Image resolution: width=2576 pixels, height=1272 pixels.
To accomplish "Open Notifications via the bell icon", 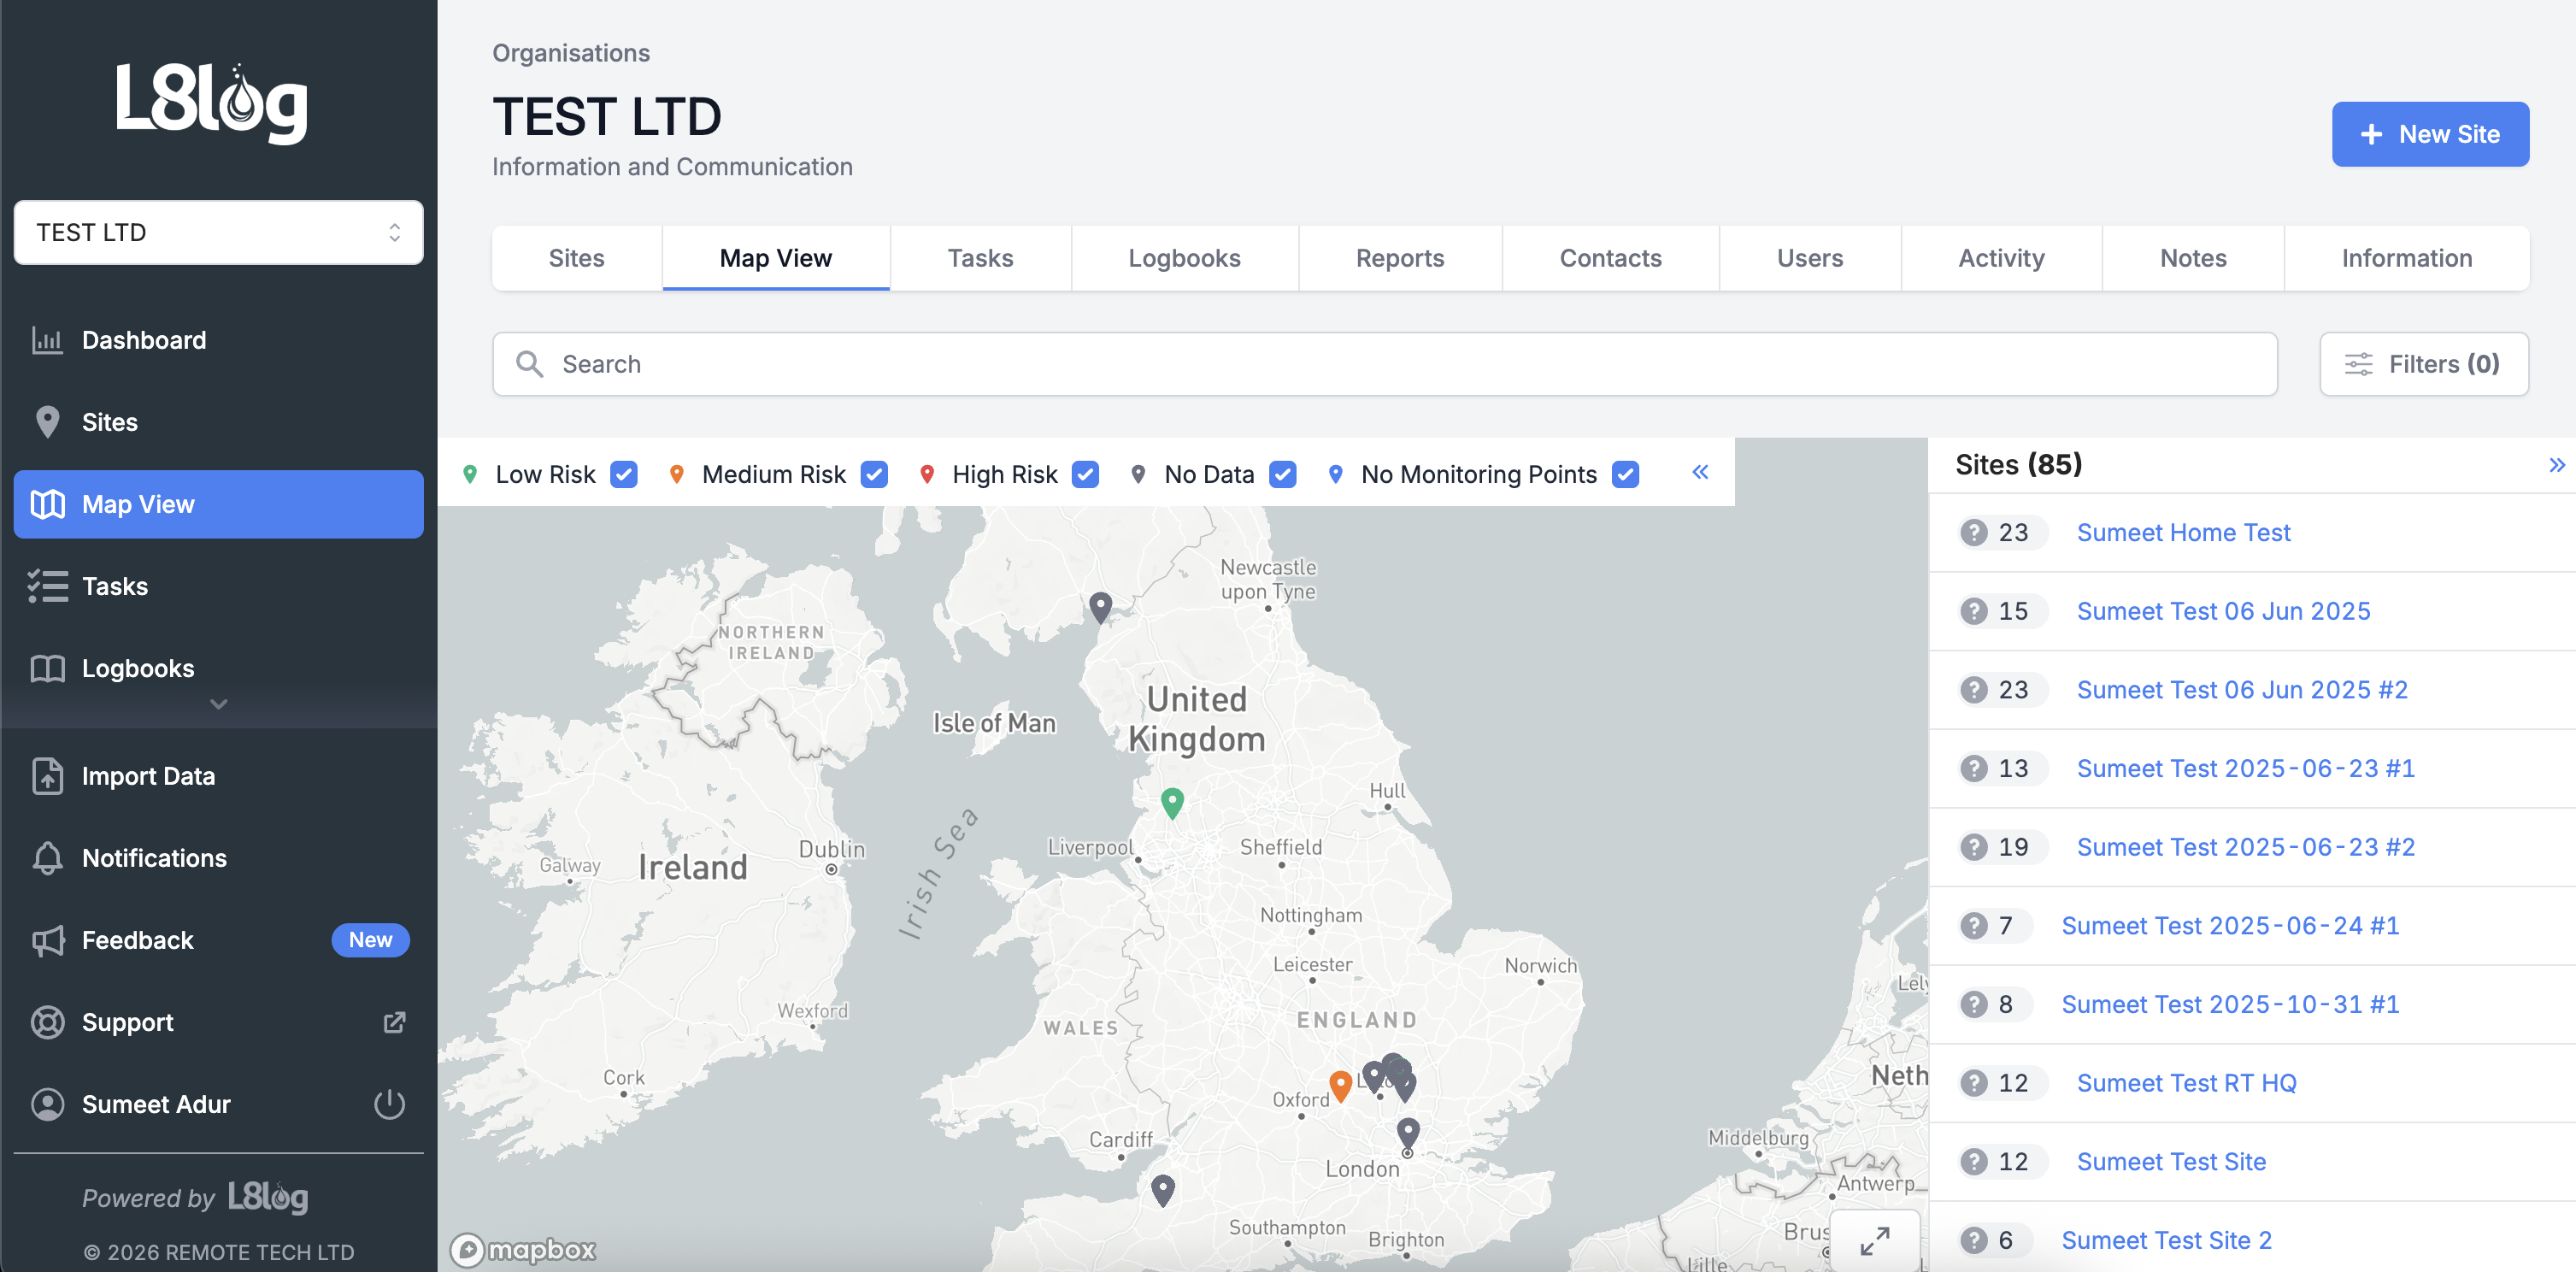I will [47, 858].
